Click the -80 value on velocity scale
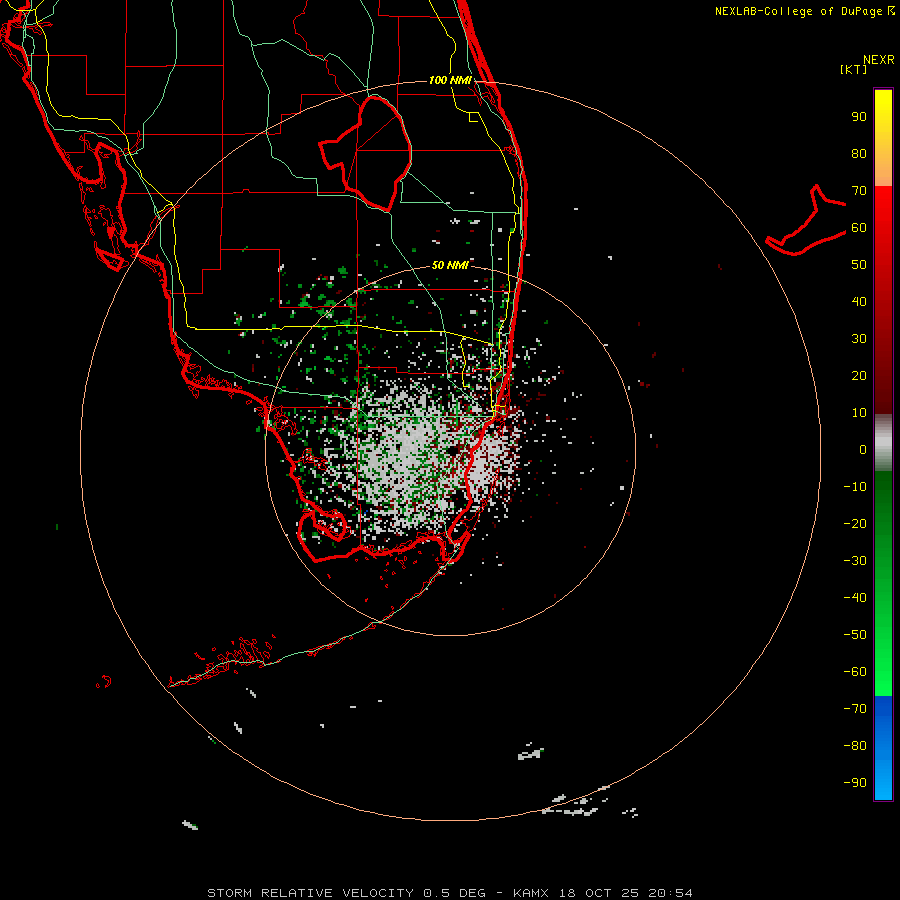This screenshot has width=900, height=900. 855,746
